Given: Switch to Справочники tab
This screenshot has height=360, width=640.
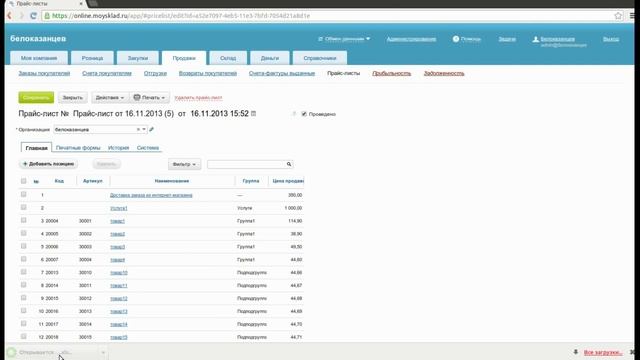Looking at the screenshot, I should tap(320, 58).
